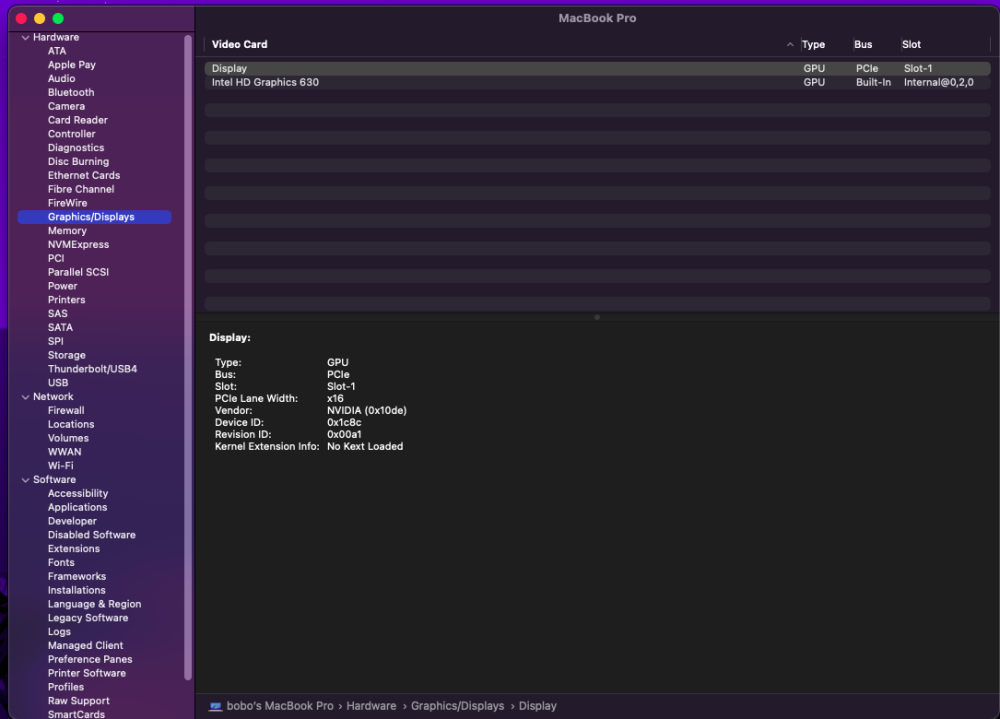Collapse the Software section chevron
The image size is (1000, 719).
(26, 480)
